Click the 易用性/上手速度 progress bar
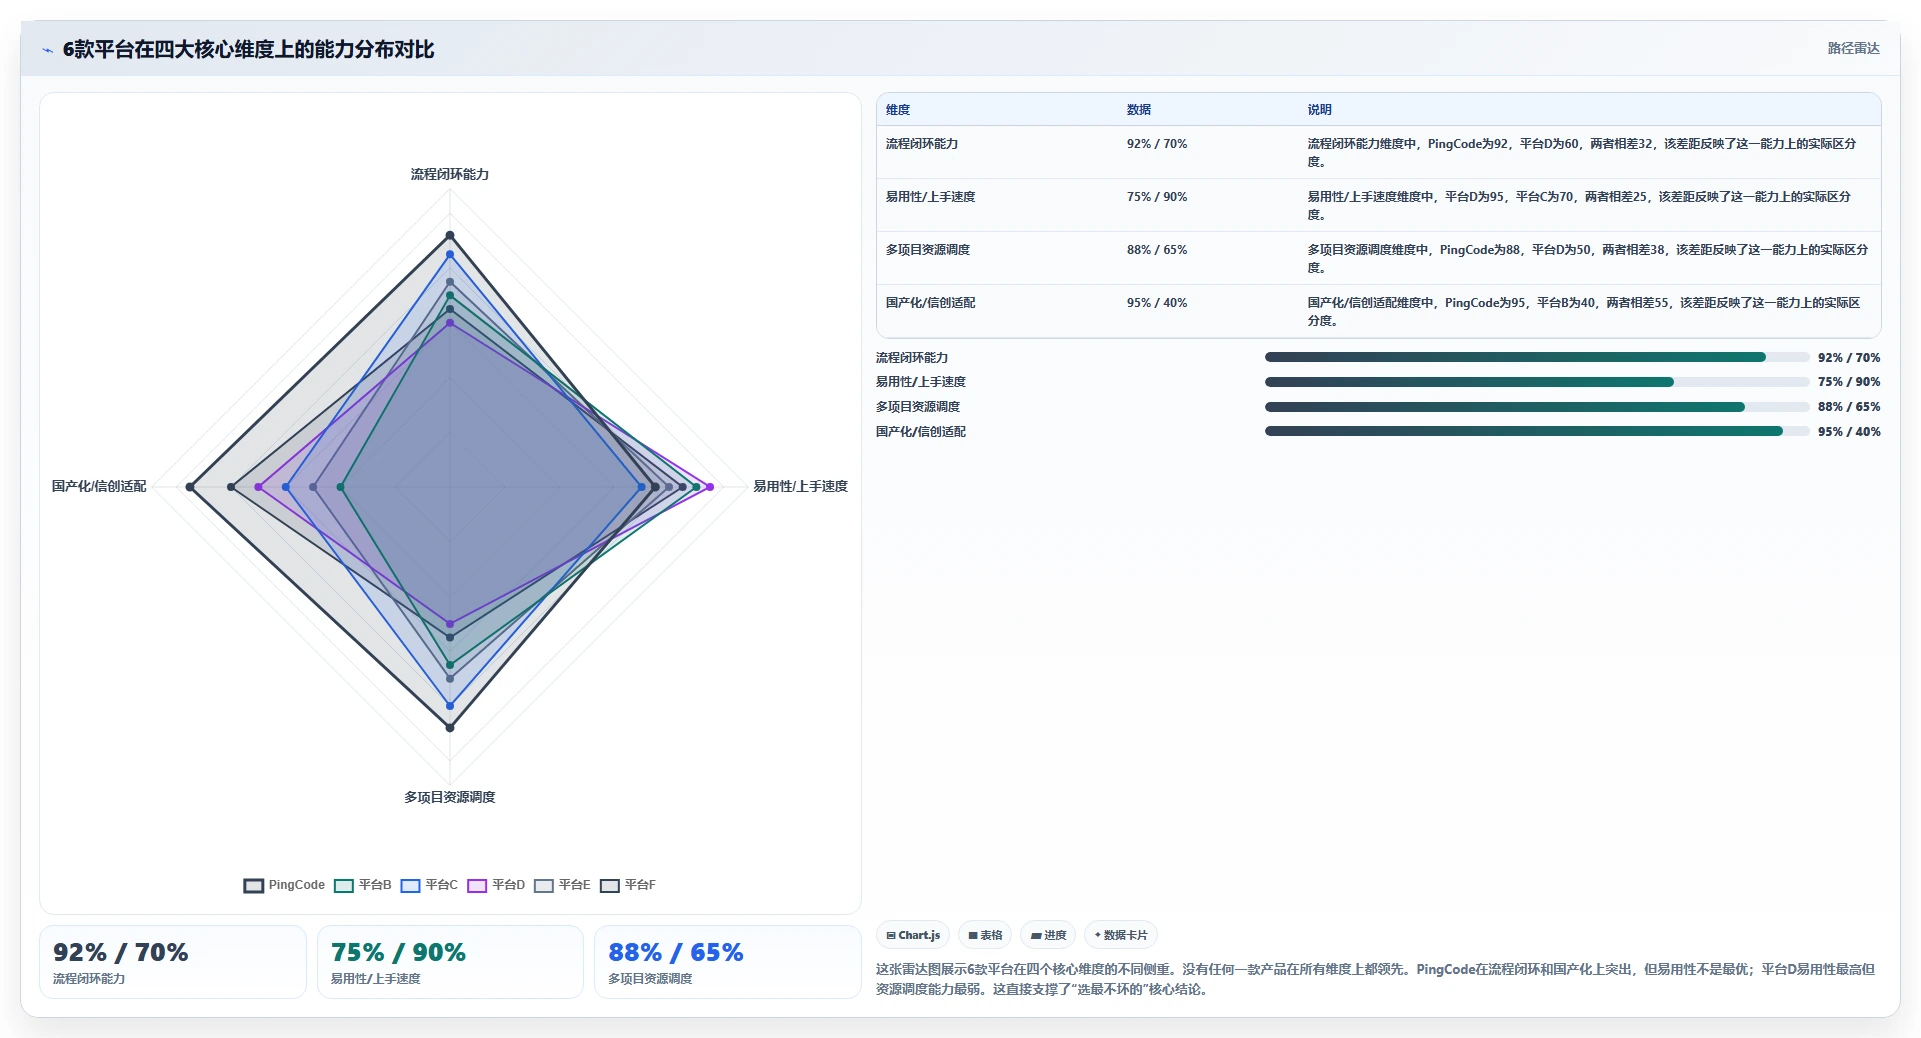 pos(1537,382)
